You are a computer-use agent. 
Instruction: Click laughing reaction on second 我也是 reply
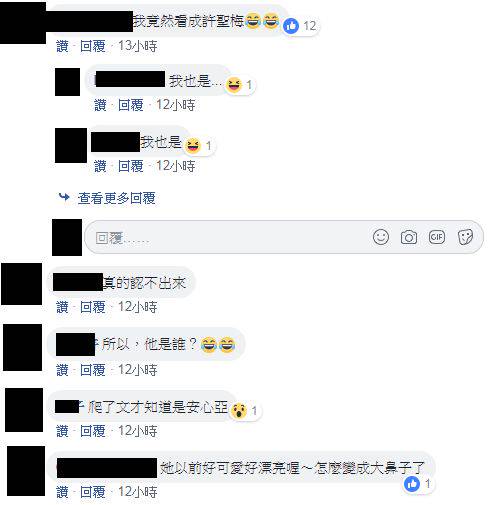click(198, 146)
